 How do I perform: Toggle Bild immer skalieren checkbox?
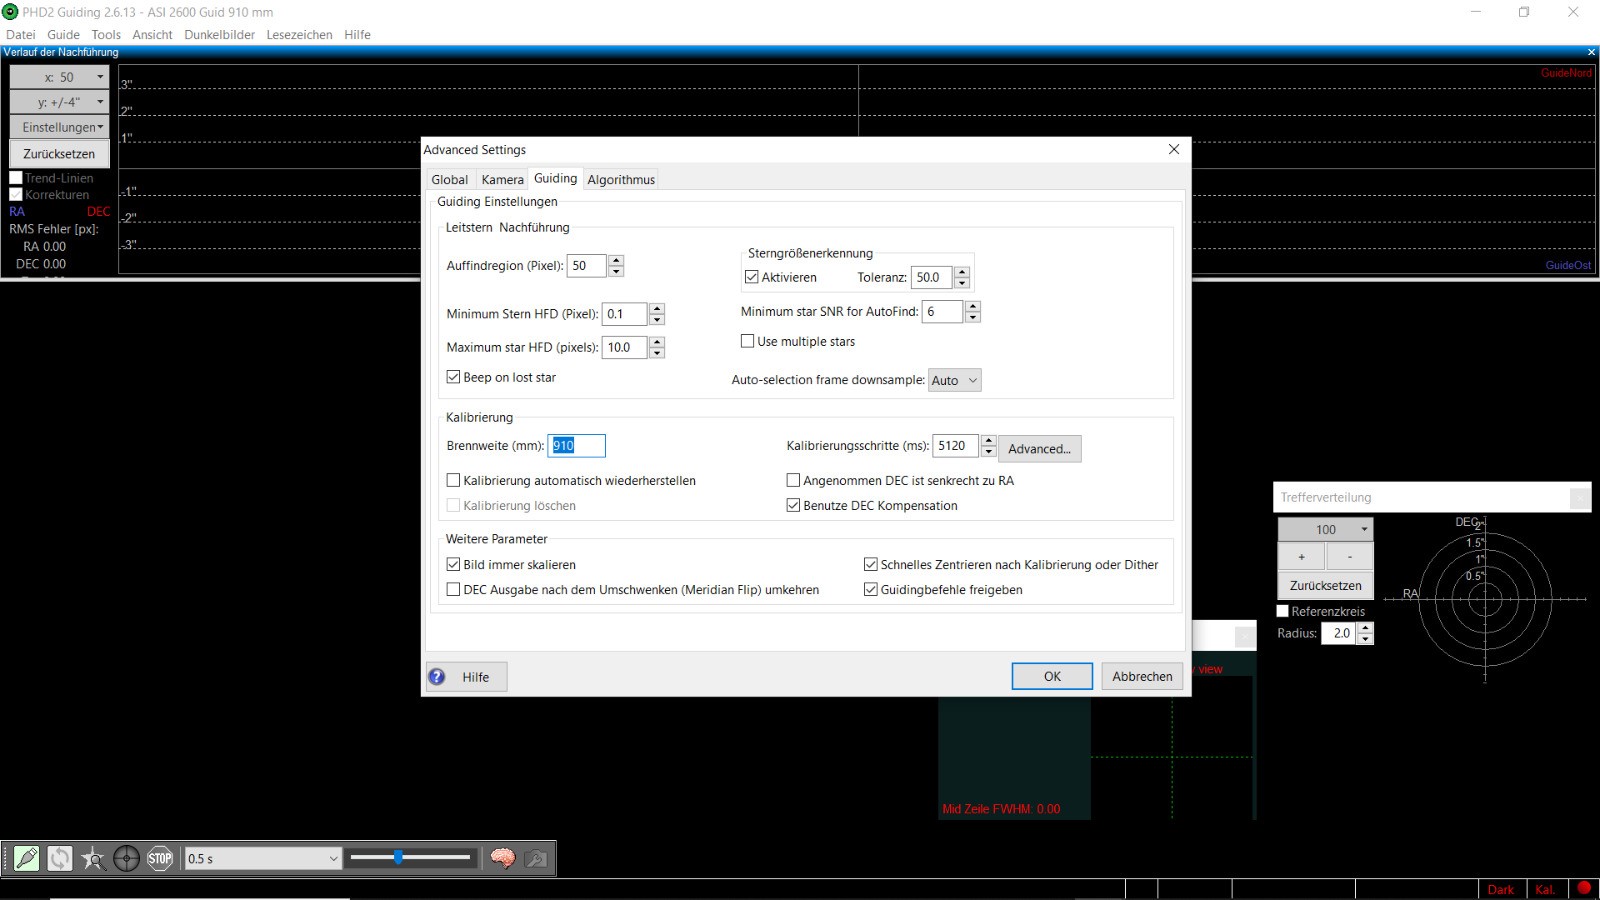[x=453, y=564]
